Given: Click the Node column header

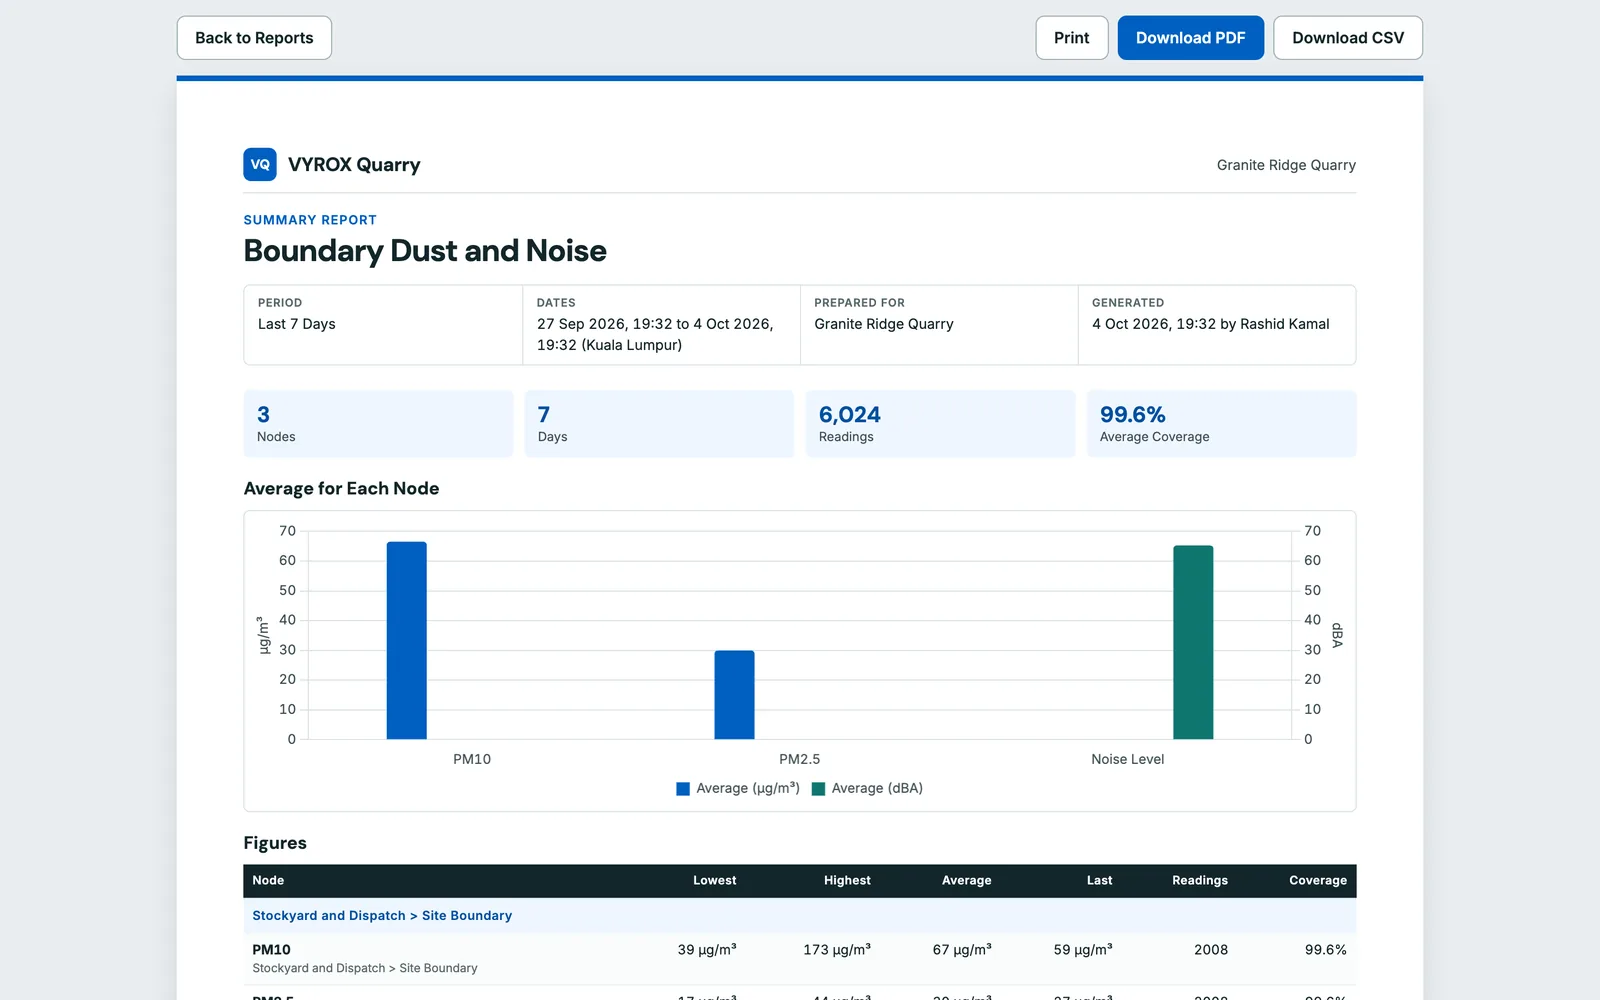Looking at the screenshot, I should point(268,880).
